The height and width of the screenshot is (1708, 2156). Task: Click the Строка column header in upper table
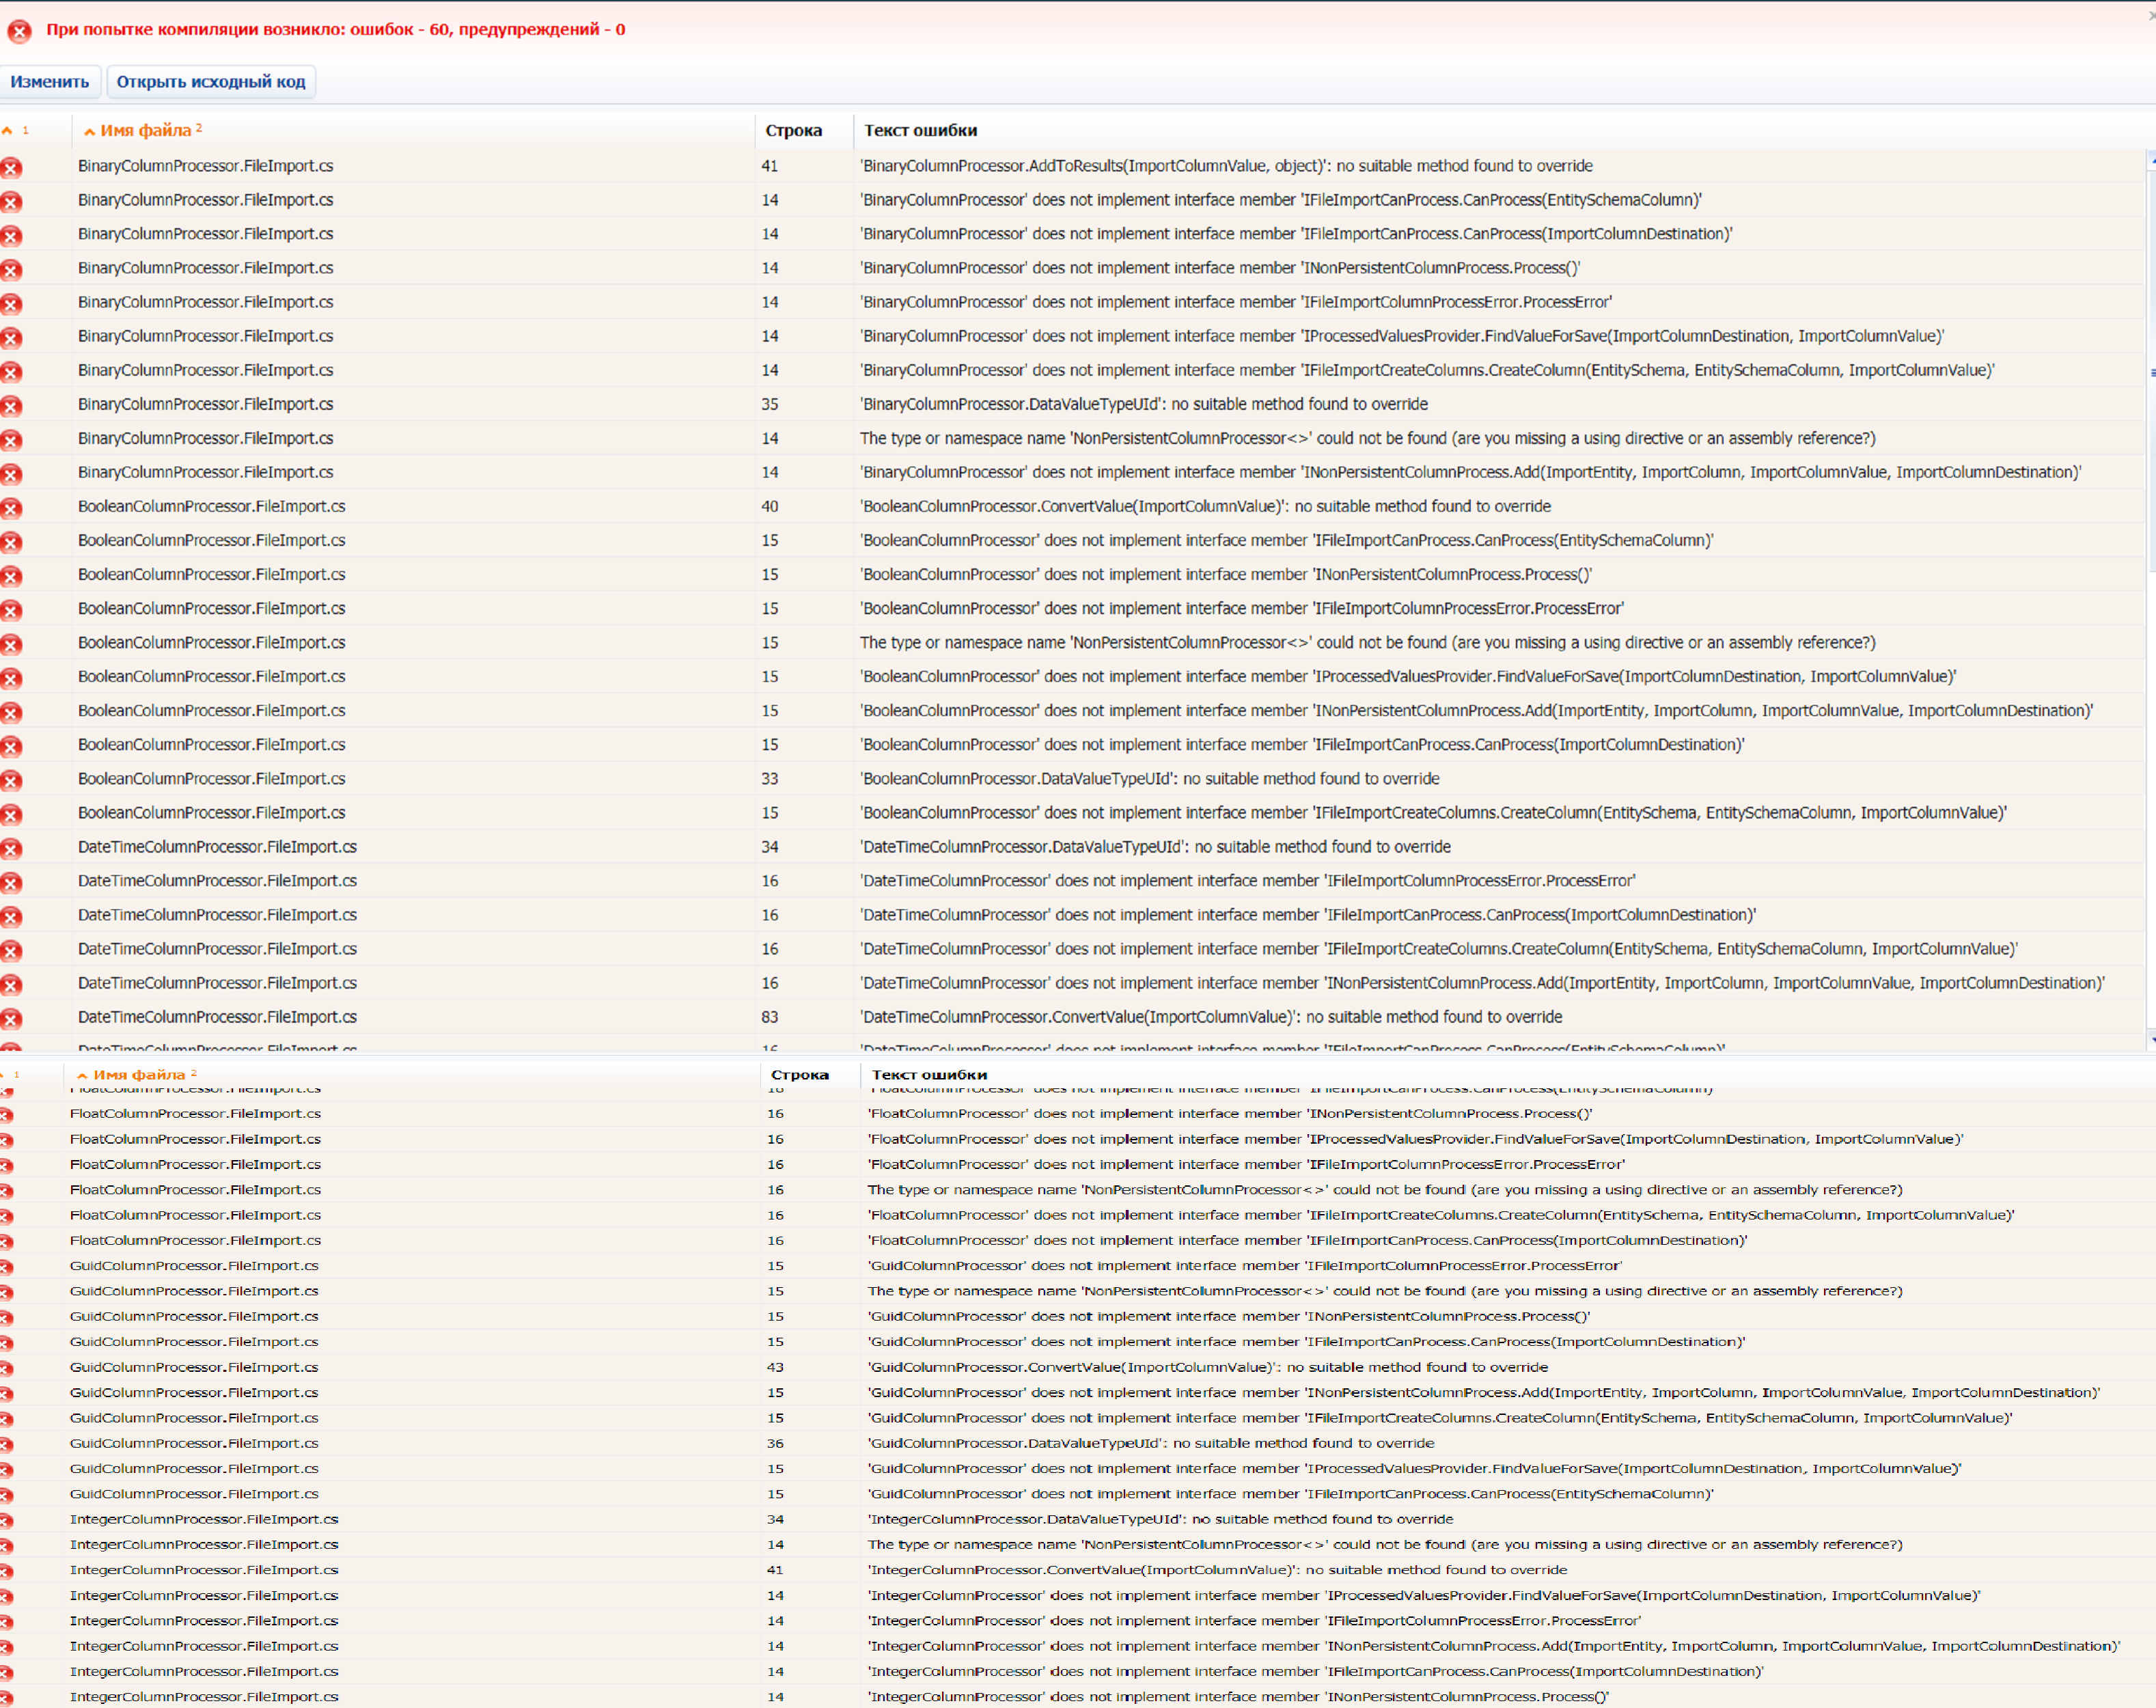pos(793,130)
